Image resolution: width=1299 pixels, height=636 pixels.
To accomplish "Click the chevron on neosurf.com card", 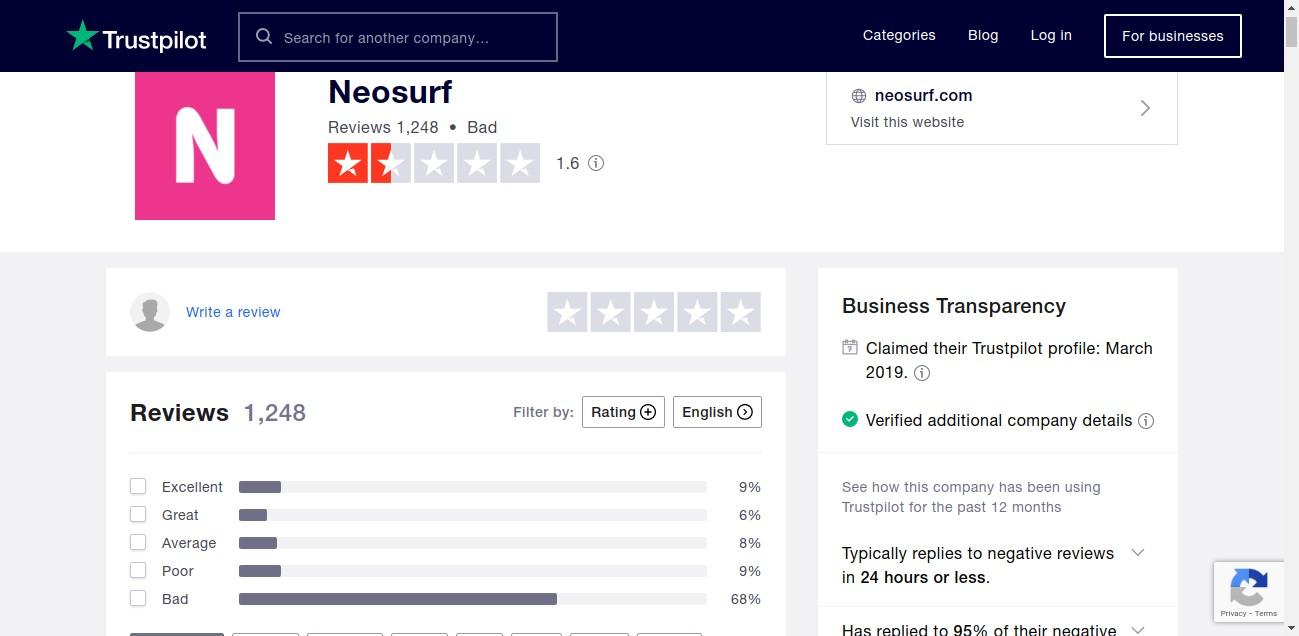I will pos(1145,108).
